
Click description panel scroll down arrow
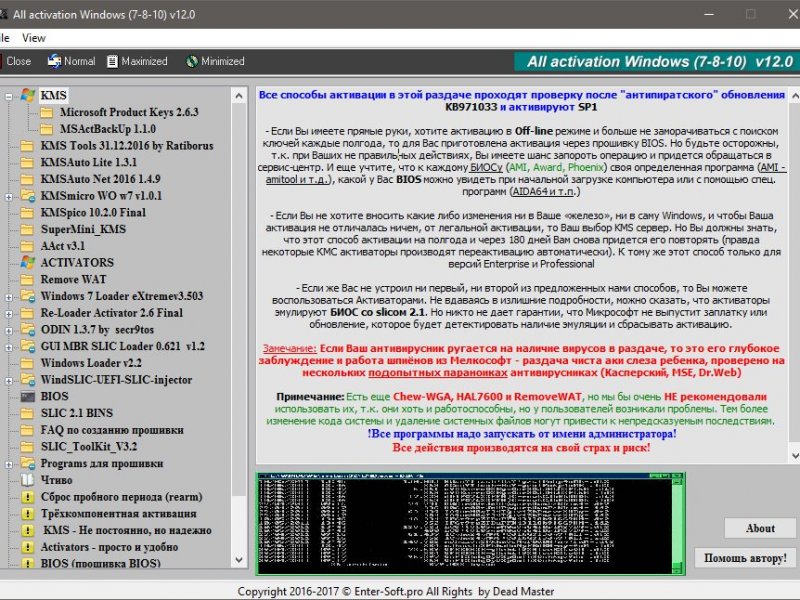(794, 456)
